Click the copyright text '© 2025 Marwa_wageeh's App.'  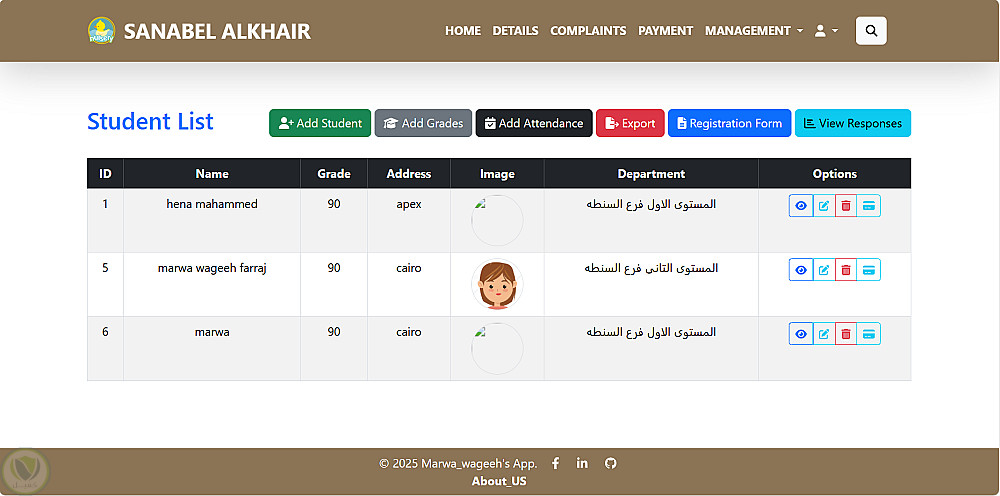458,463
